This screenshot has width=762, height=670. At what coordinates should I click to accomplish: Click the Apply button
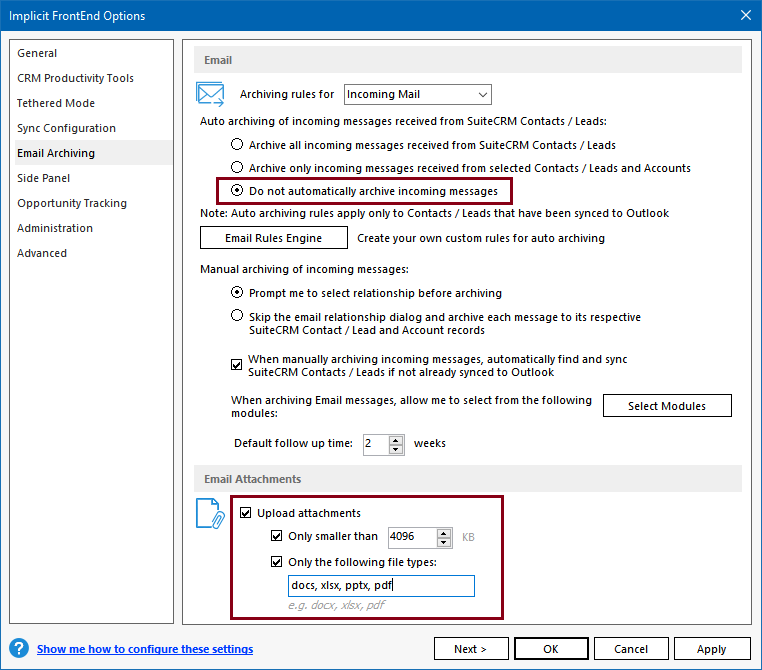click(711, 649)
